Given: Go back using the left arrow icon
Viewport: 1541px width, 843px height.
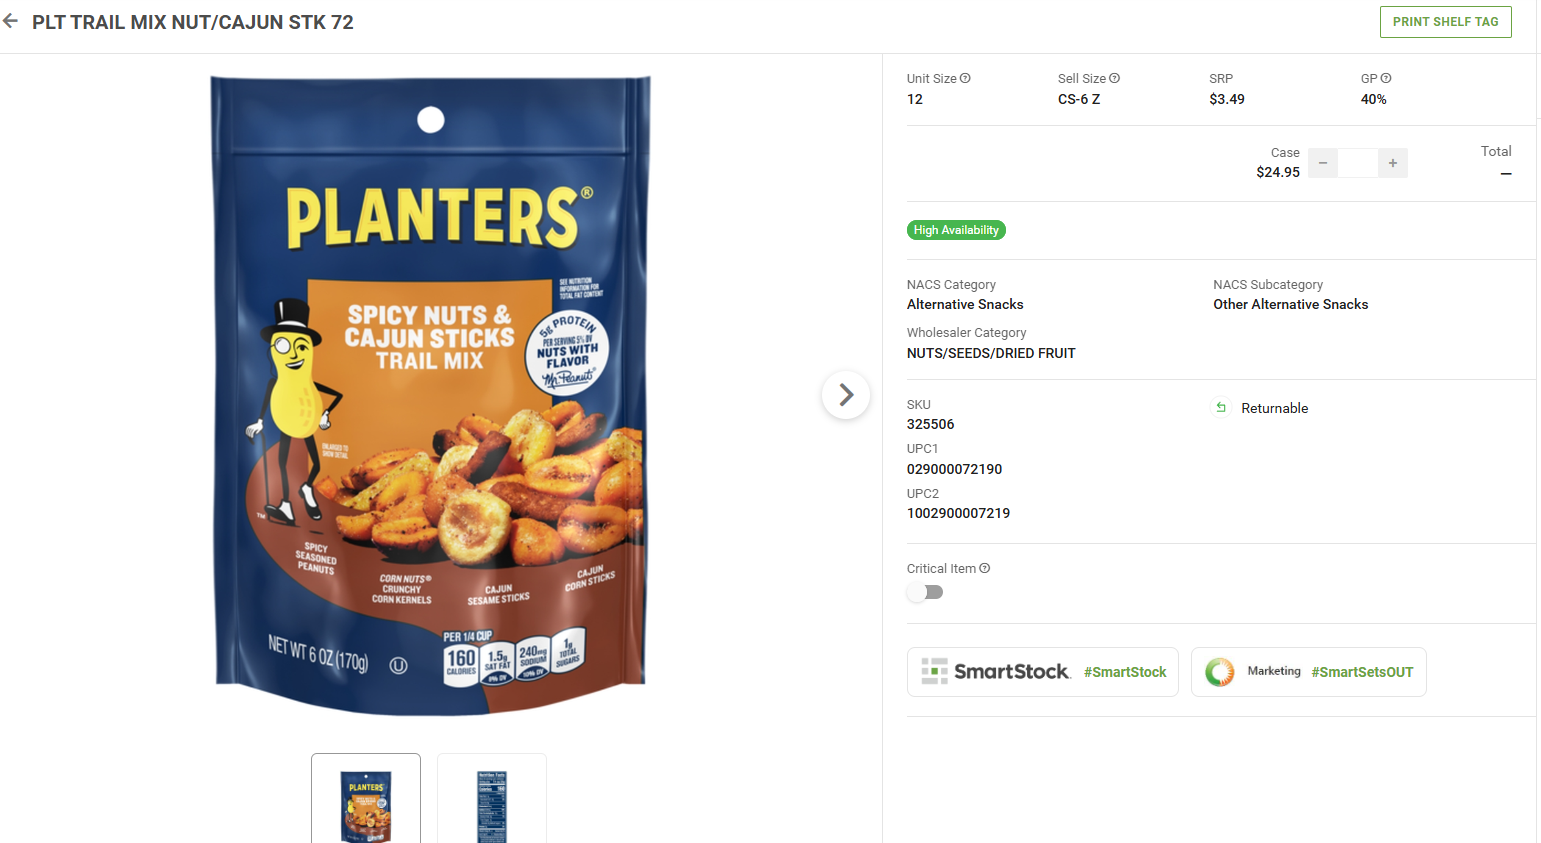Looking at the screenshot, I should click(11, 21).
